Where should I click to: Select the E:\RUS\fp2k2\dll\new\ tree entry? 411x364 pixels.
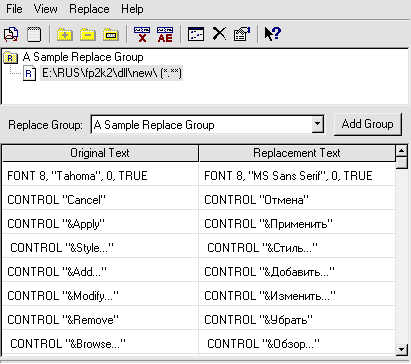pyautogui.click(x=112, y=73)
